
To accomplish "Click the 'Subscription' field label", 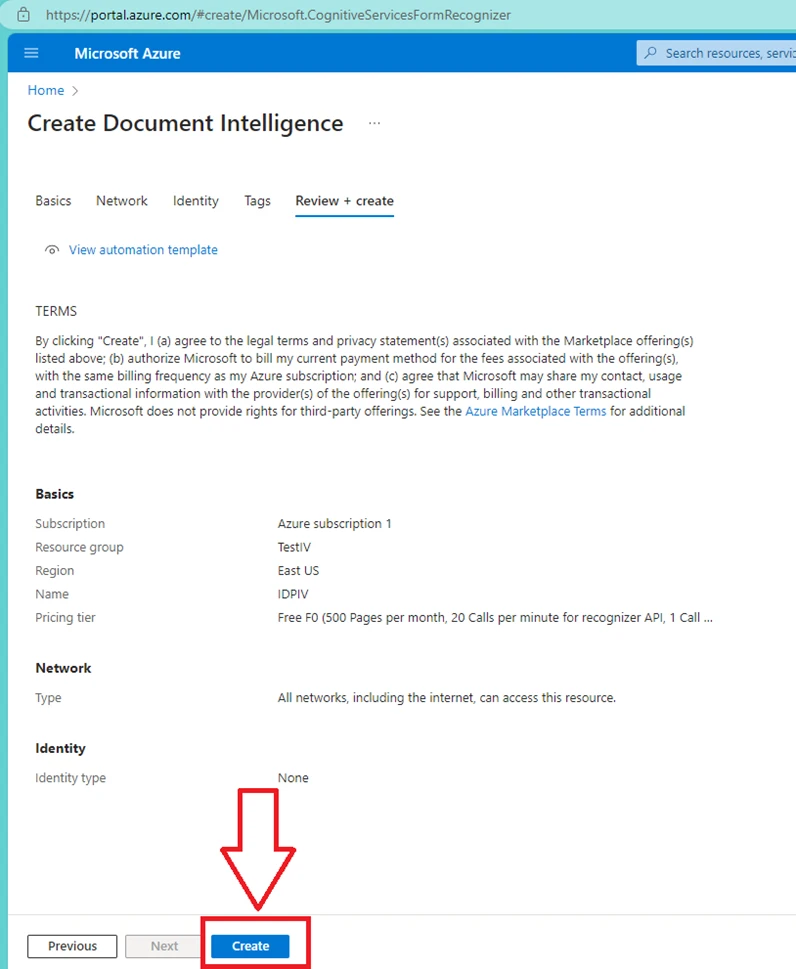I will click(70, 523).
